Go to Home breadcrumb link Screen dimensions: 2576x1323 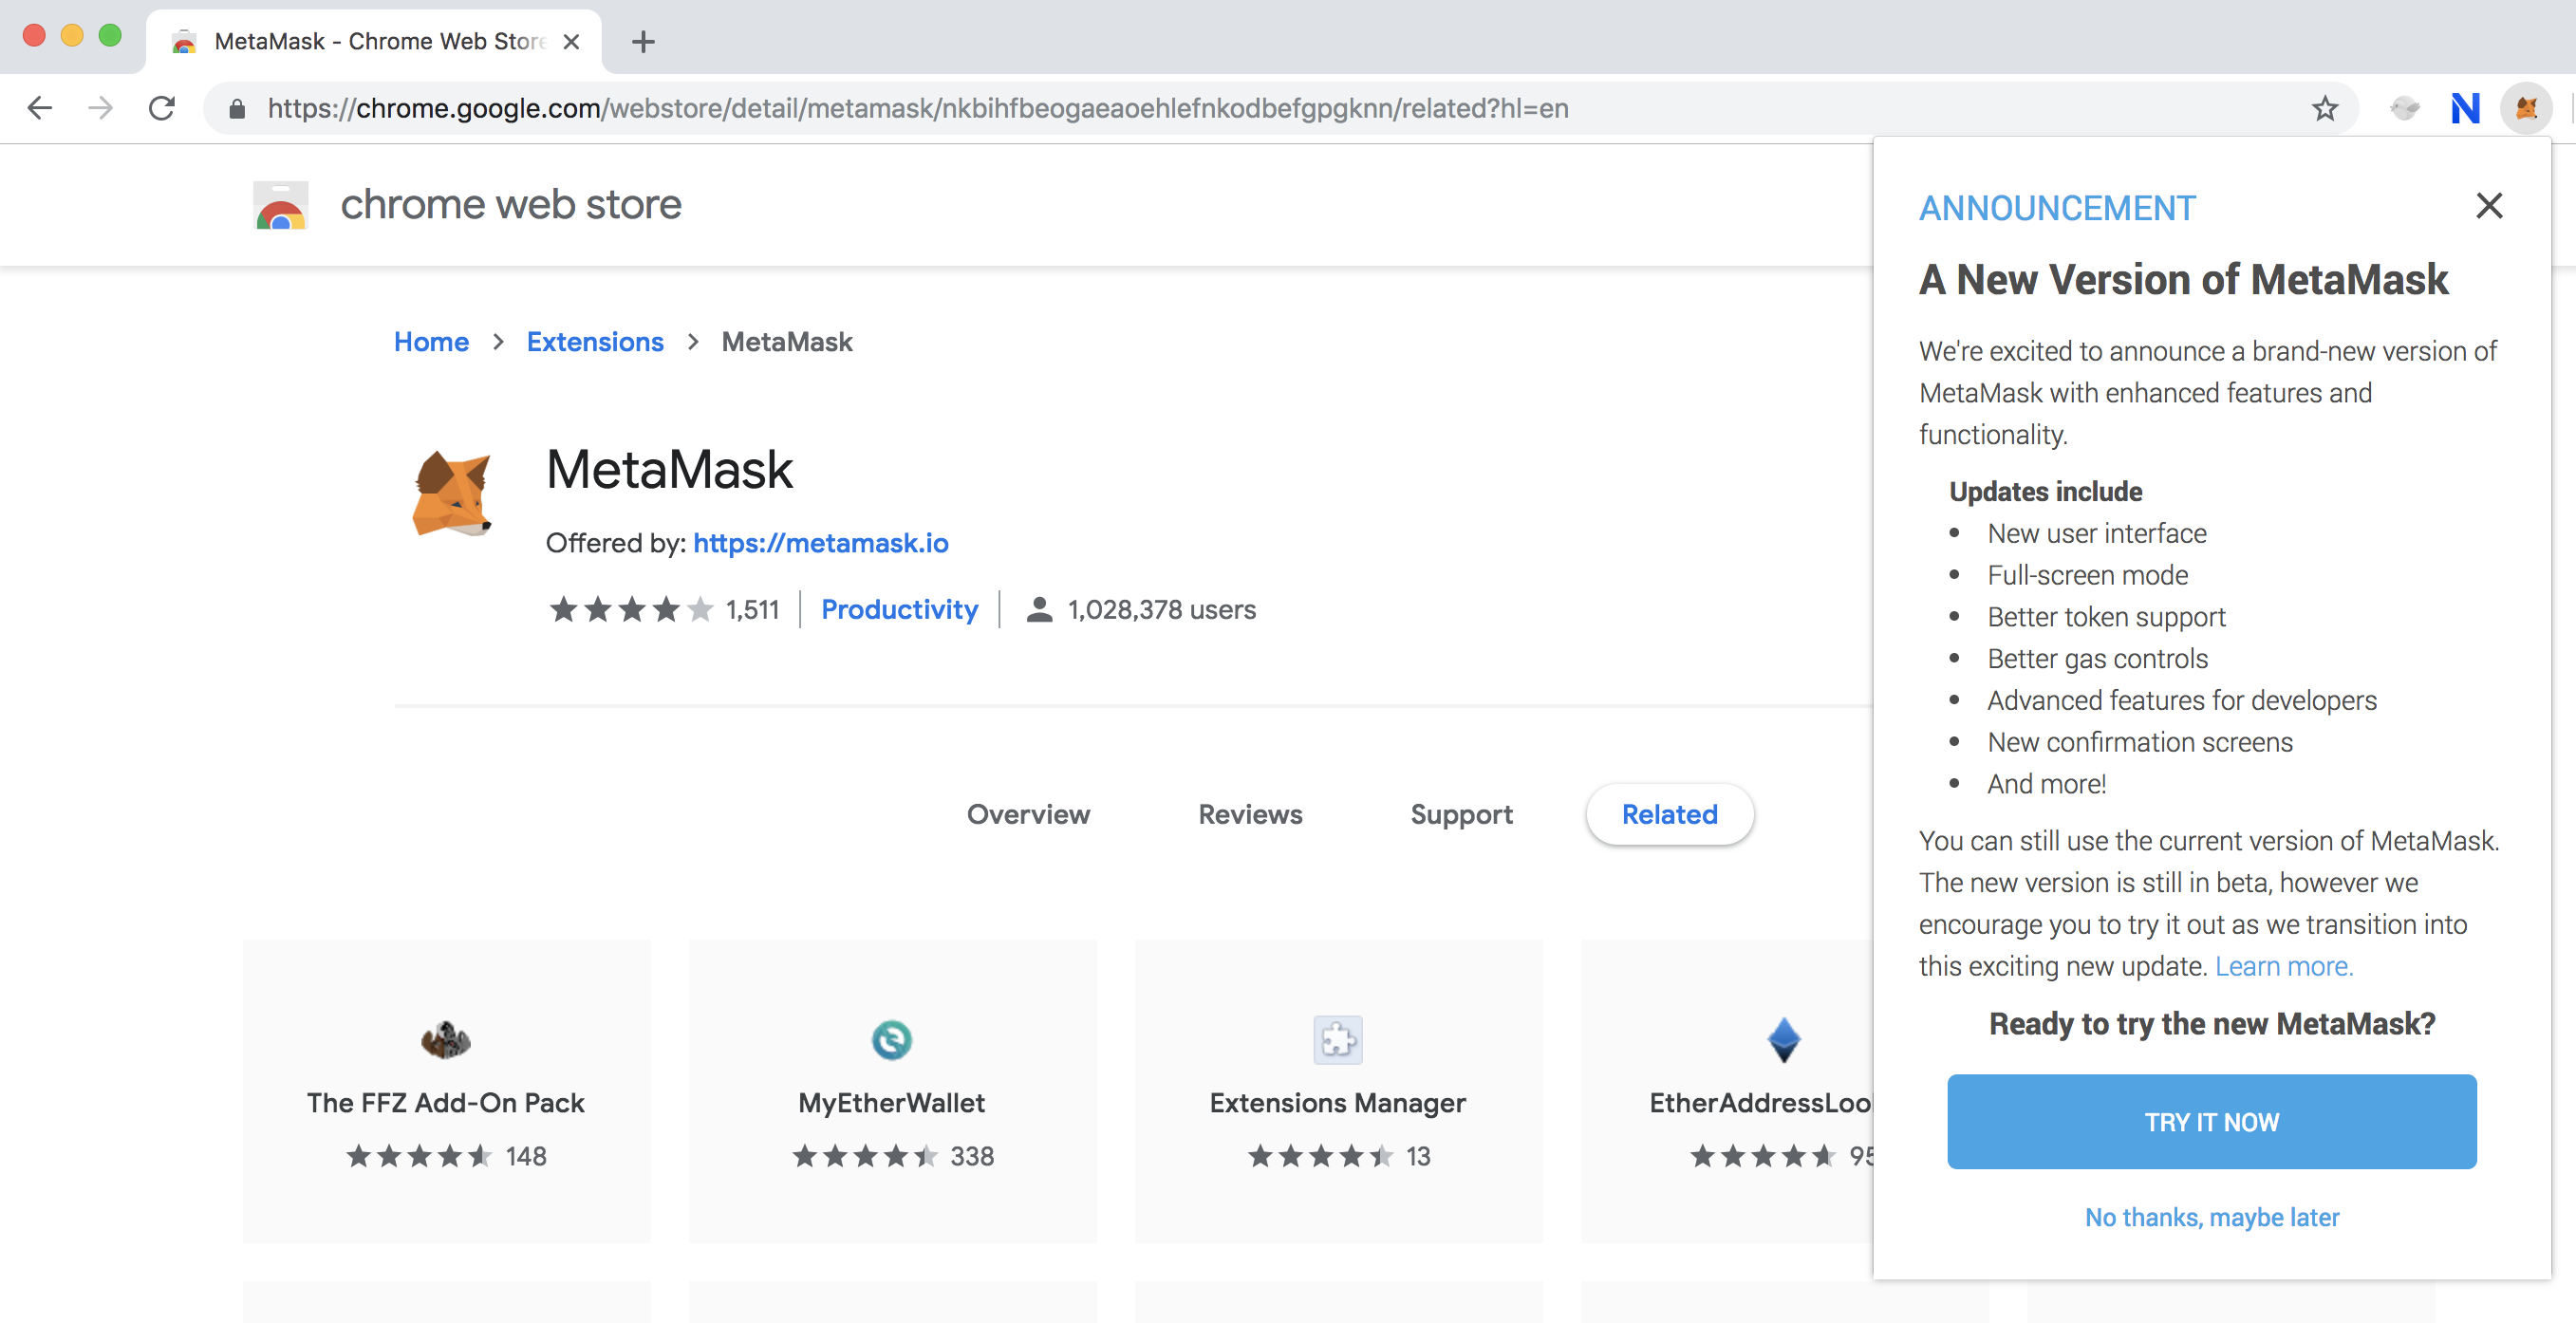pyautogui.click(x=431, y=342)
